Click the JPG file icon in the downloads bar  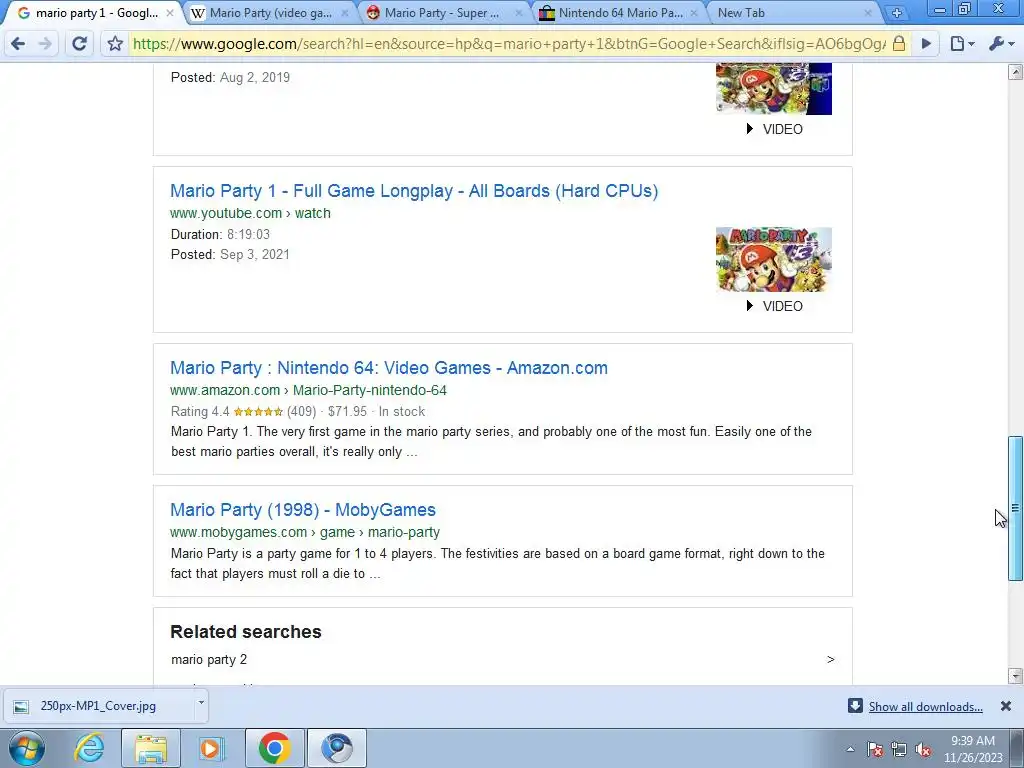(21, 706)
